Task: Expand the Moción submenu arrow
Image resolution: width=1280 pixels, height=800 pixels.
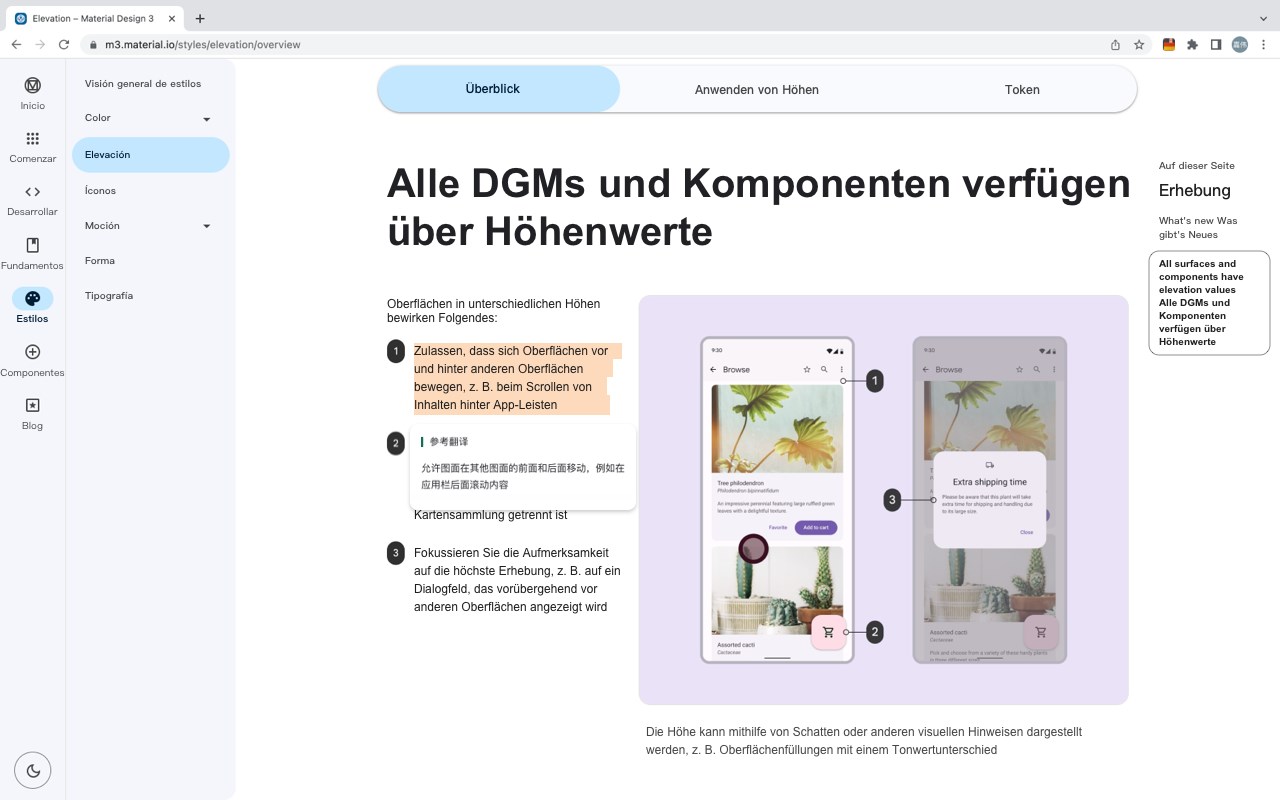Action: click(x=207, y=226)
